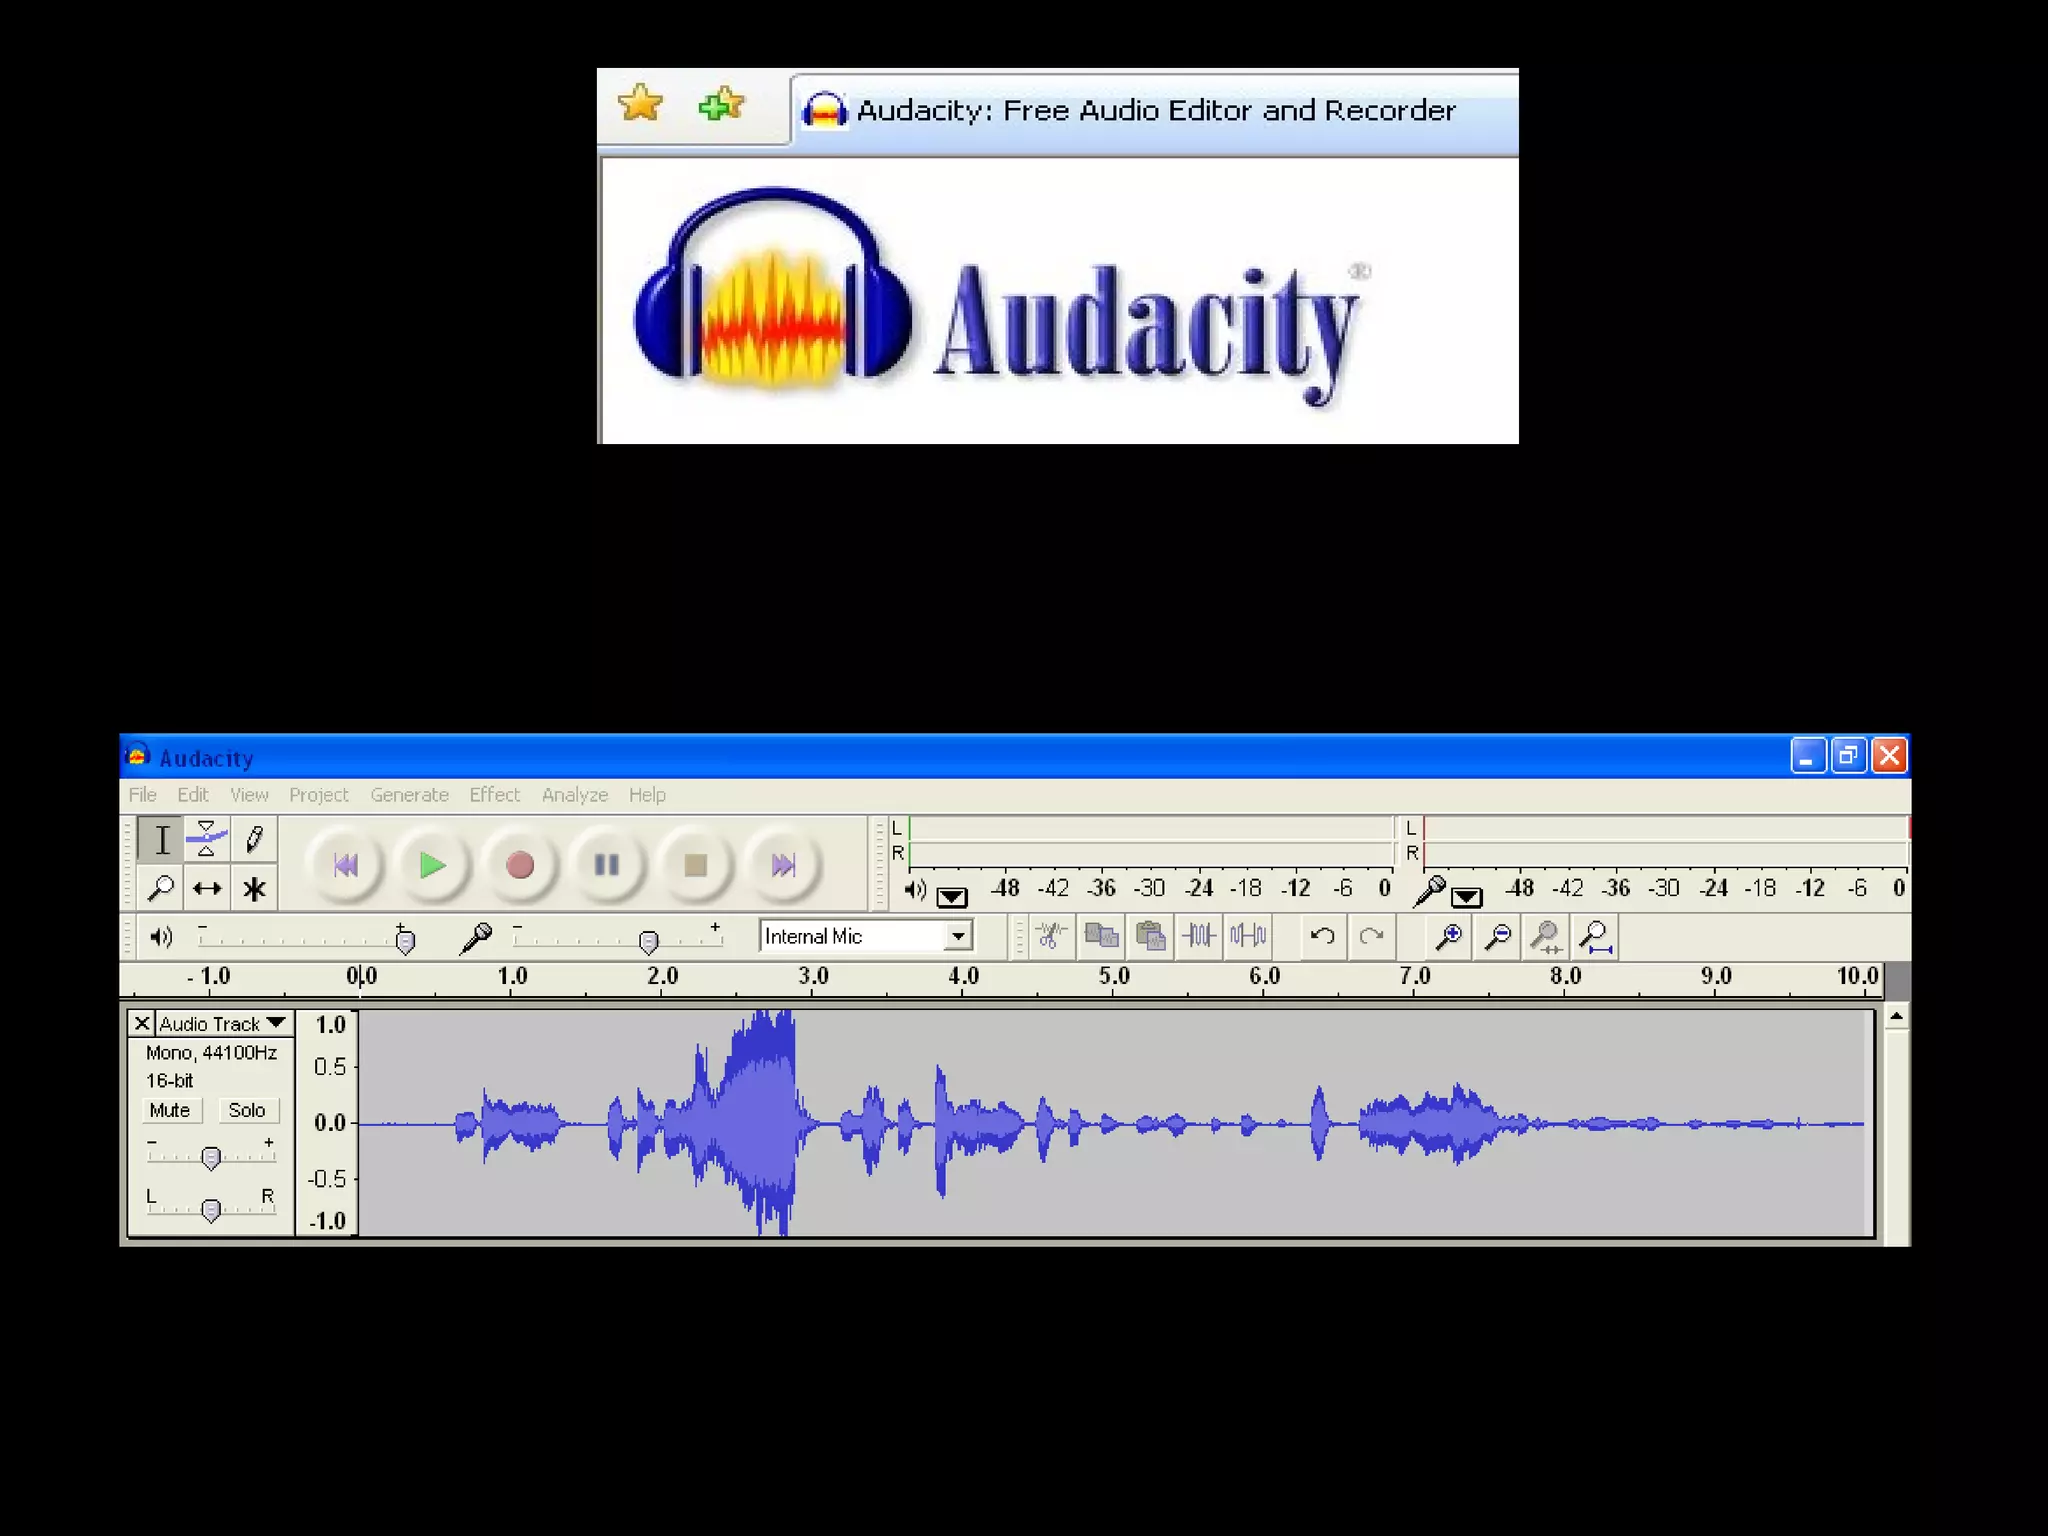Click the Trim outside selection icon
2048x1536 pixels.
(1199, 936)
